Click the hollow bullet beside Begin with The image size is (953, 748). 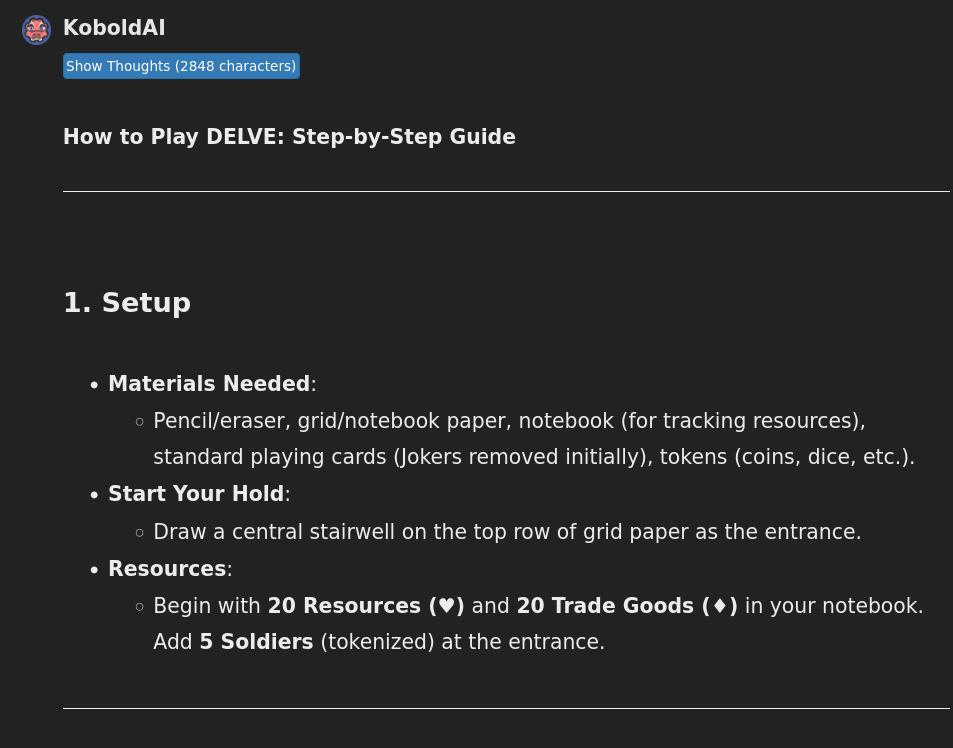140,606
